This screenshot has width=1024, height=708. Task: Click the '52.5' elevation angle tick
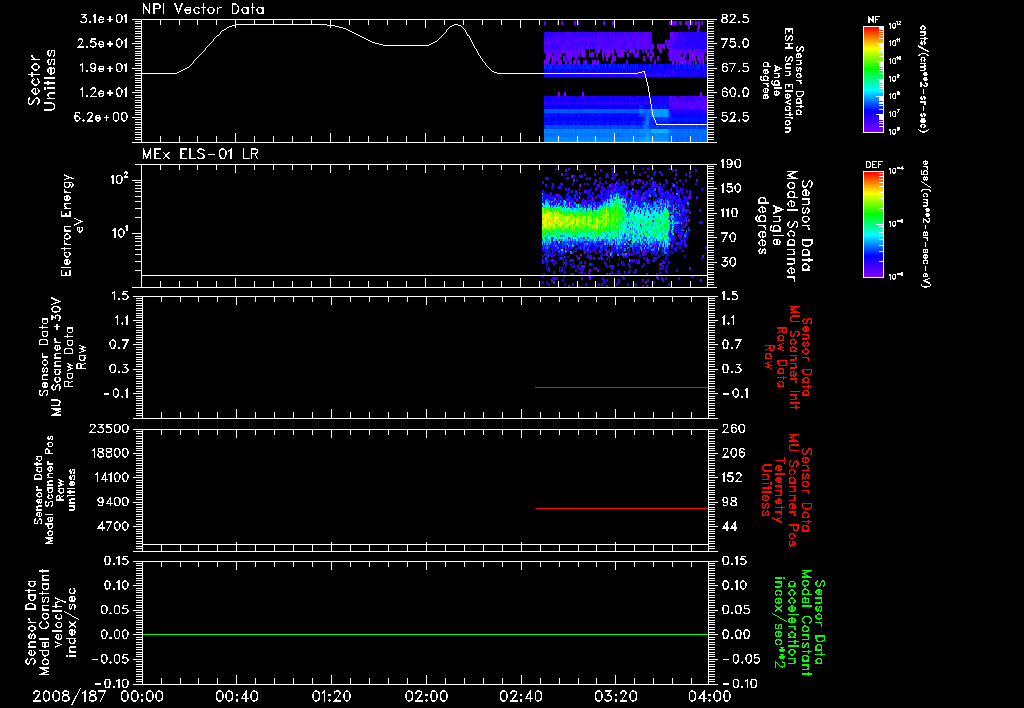(735, 118)
